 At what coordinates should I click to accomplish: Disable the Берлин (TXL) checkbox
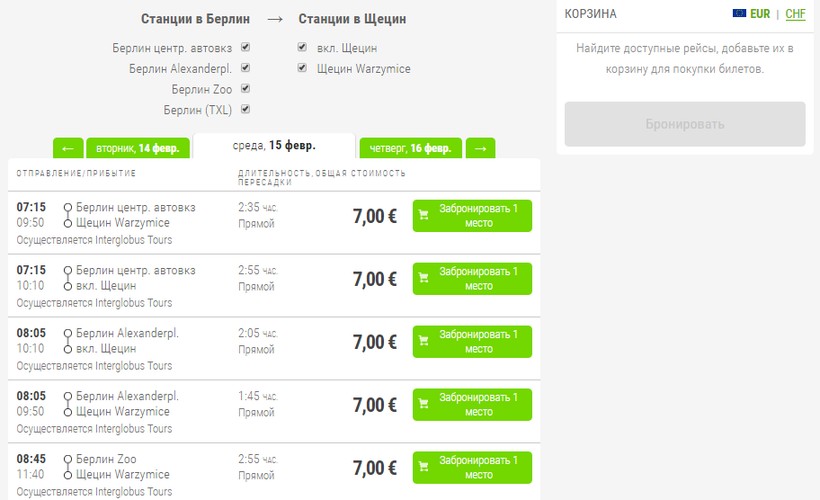point(245,110)
